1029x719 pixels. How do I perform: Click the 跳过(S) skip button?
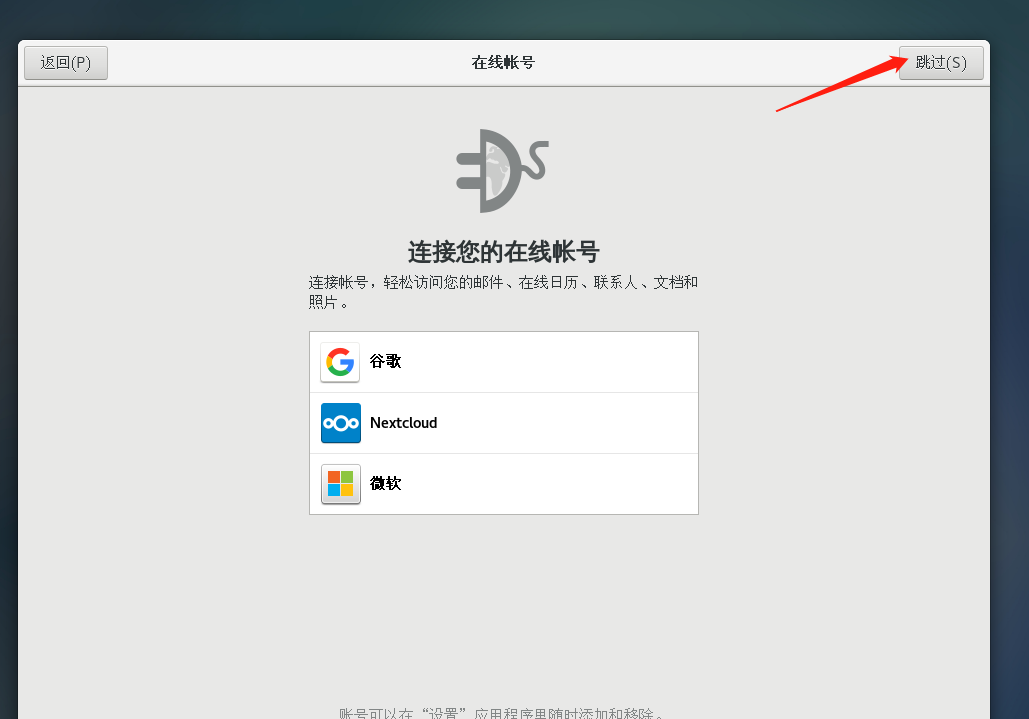(941, 63)
